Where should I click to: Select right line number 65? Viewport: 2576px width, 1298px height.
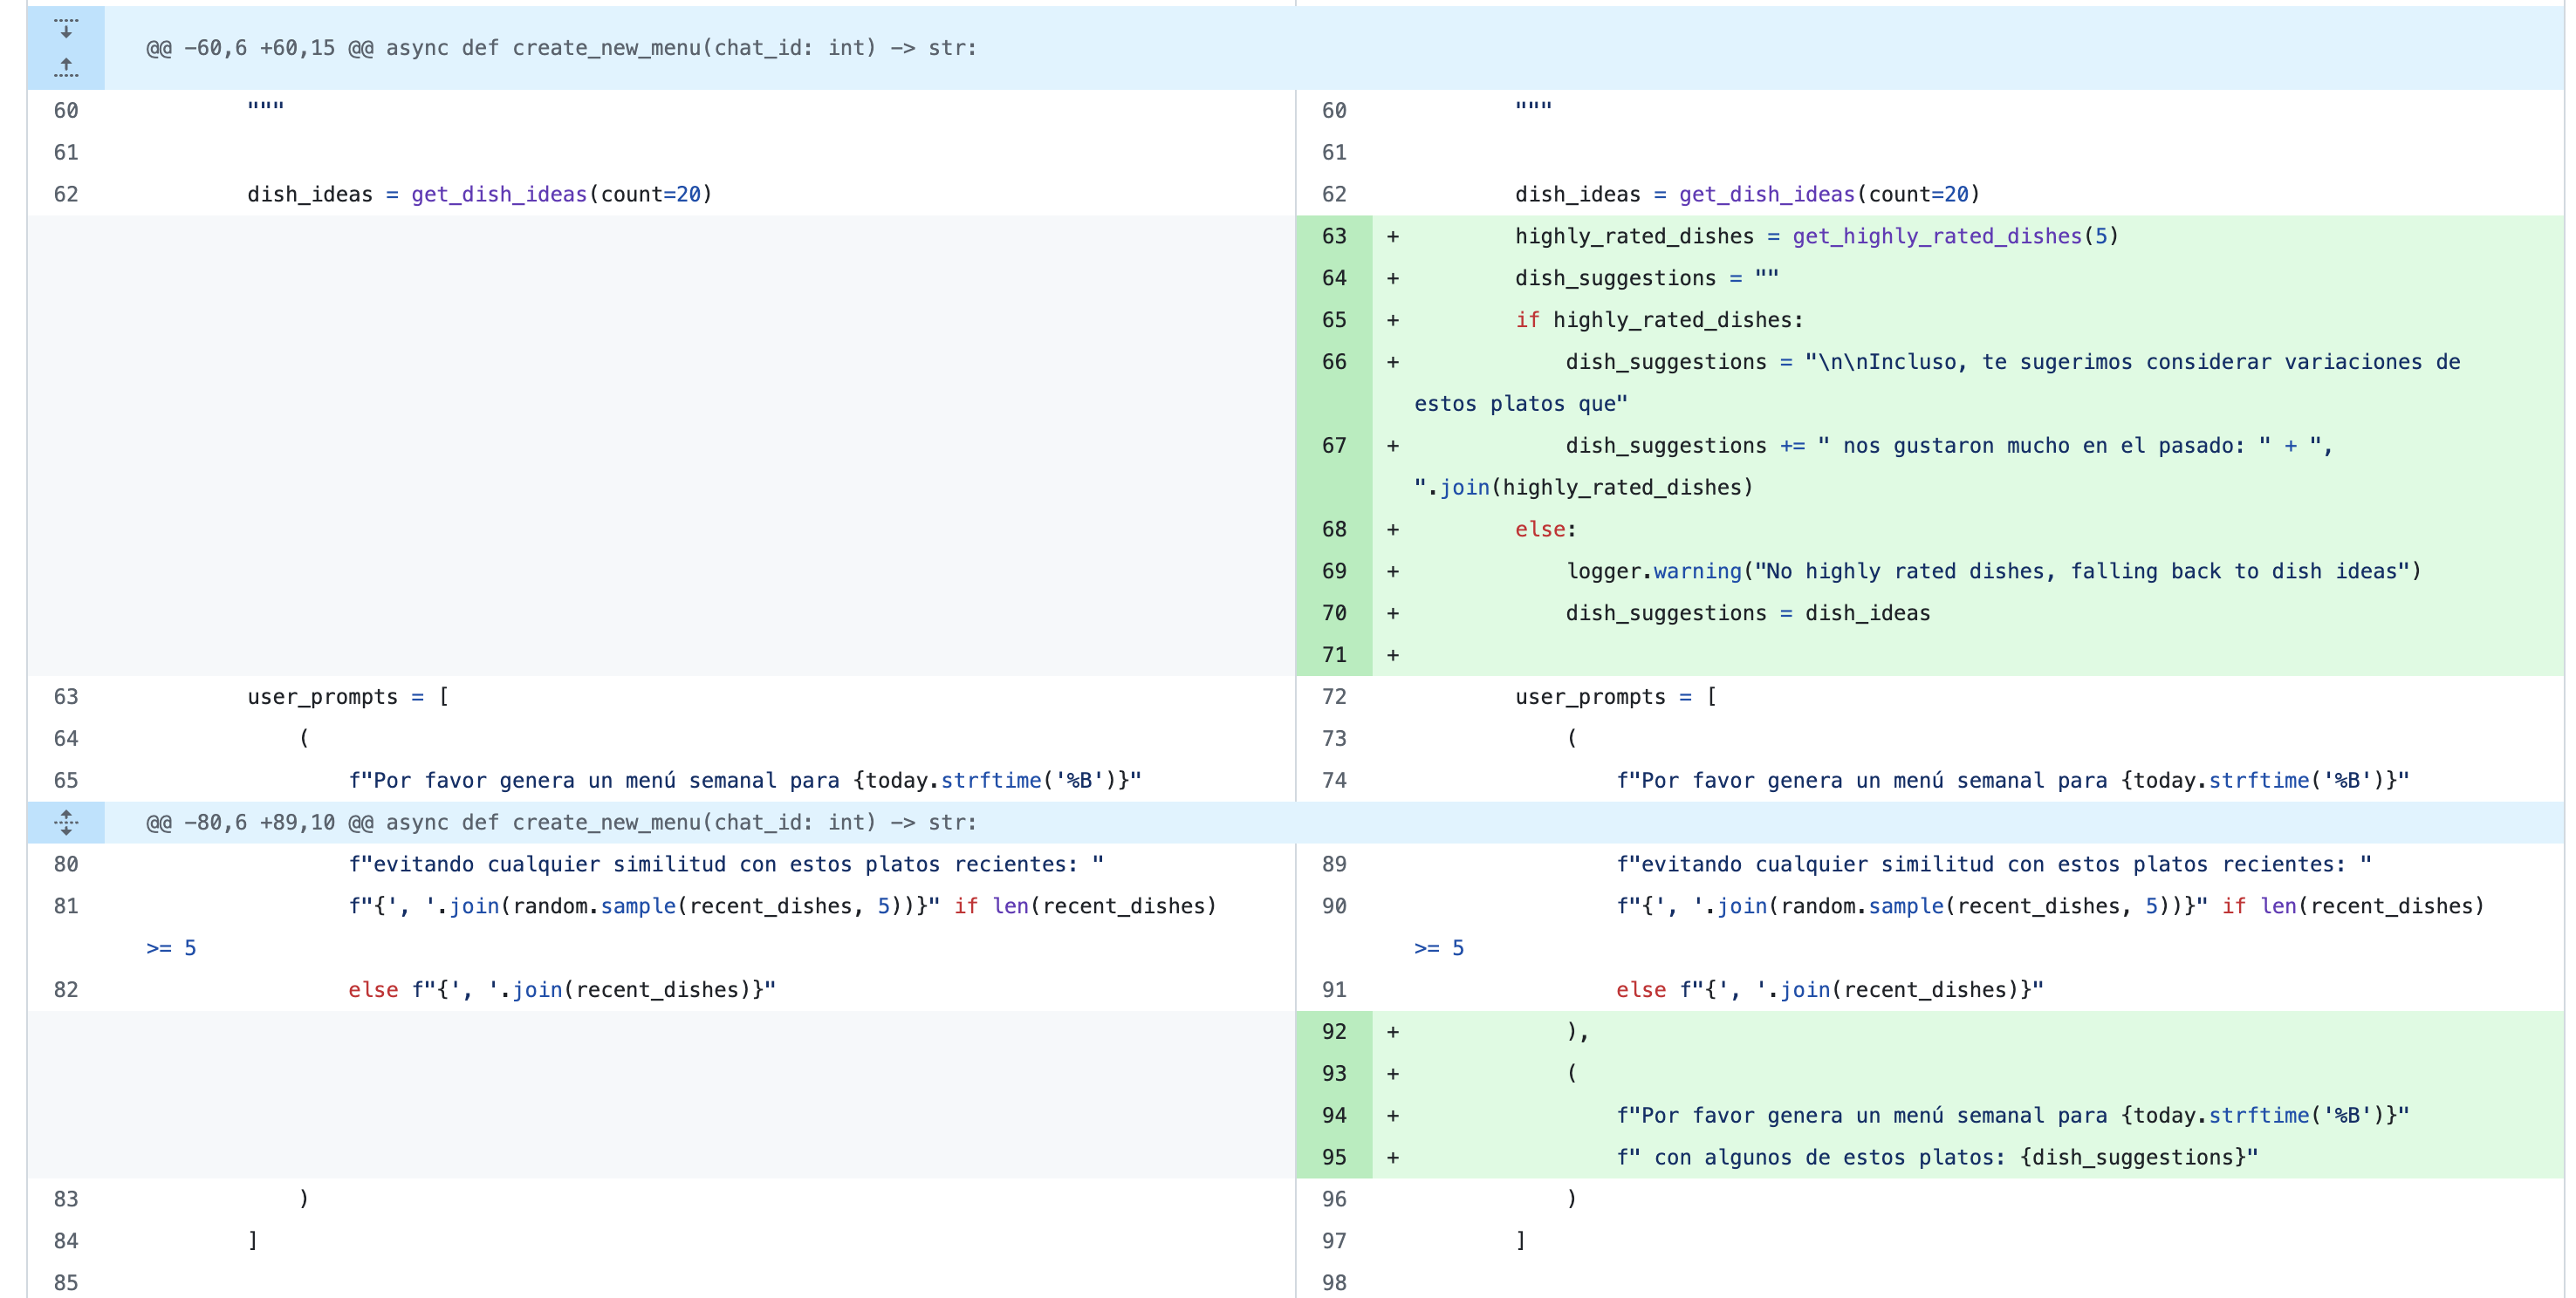[1334, 320]
